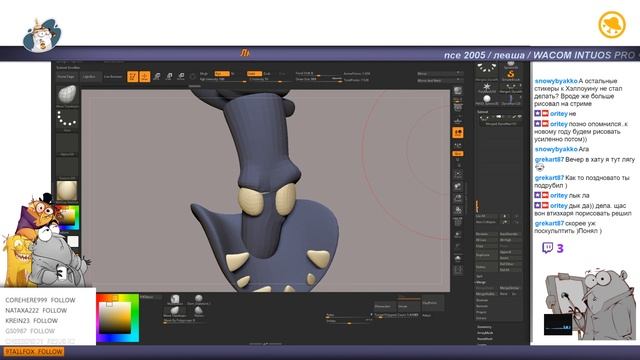Screen dimensions: 640x360
Task: Click the Xpose icon at right shelf bottom
Action: 458,270
